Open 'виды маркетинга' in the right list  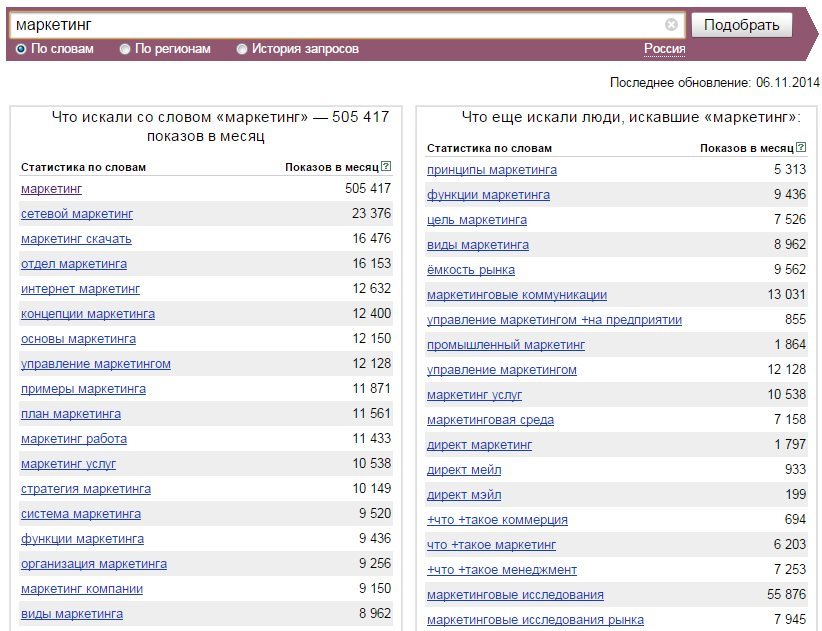478,245
